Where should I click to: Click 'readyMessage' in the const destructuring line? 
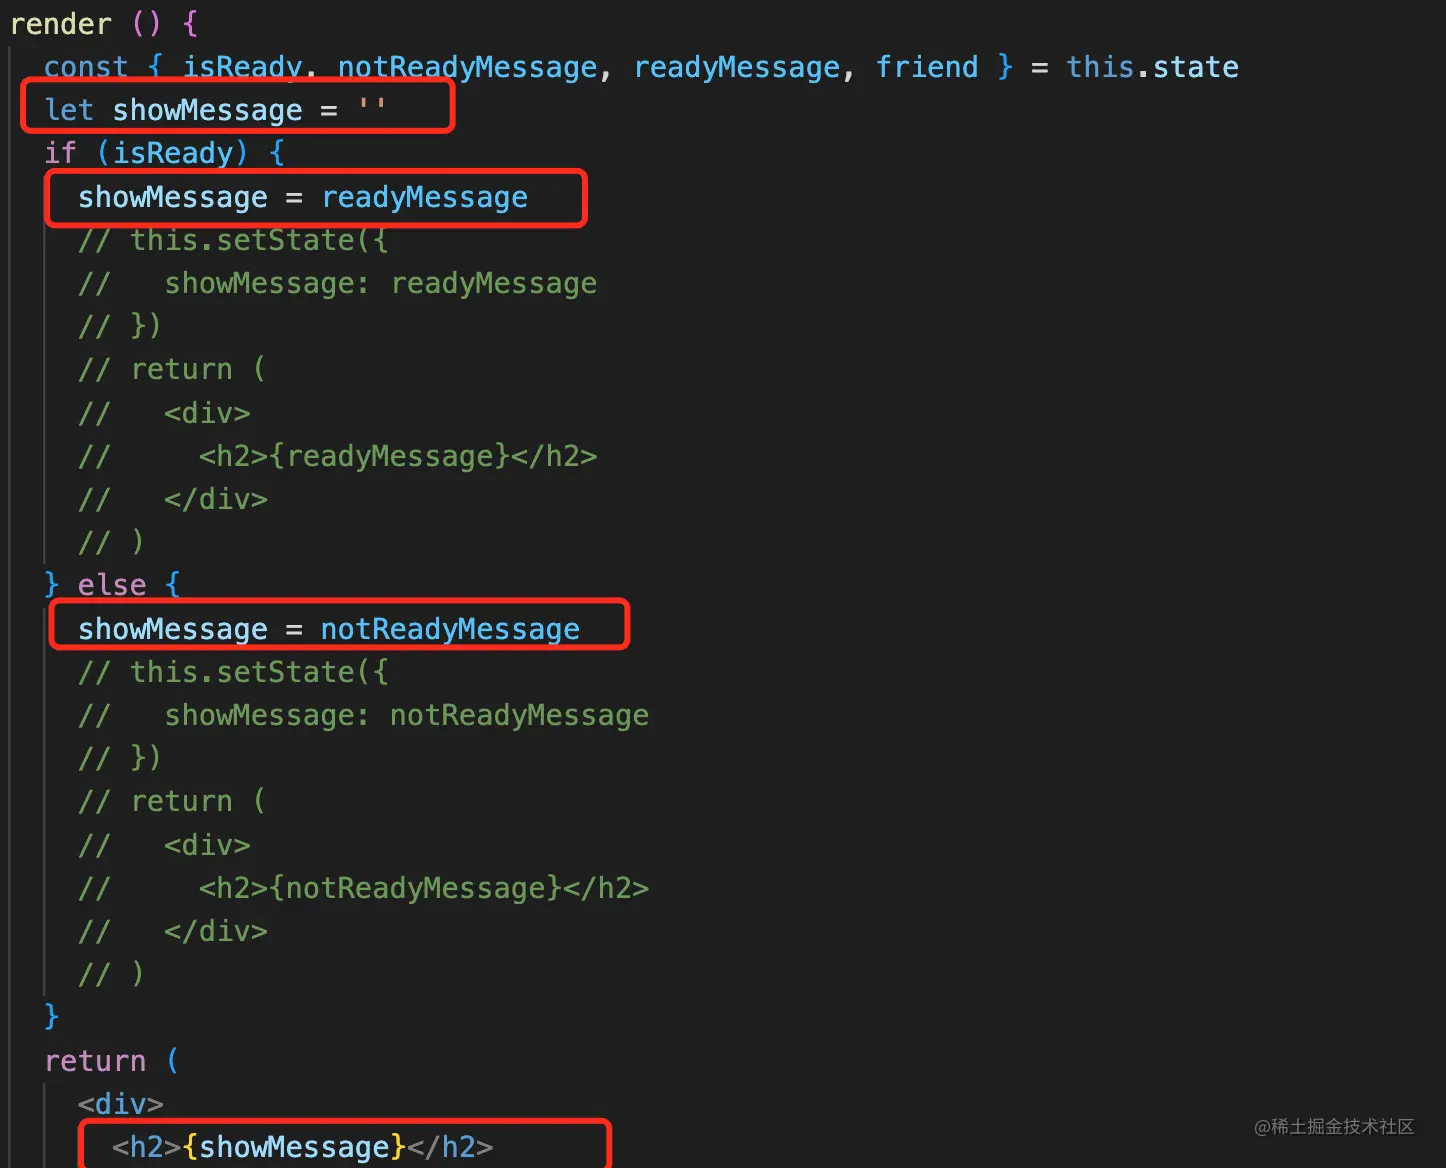coord(737,67)
